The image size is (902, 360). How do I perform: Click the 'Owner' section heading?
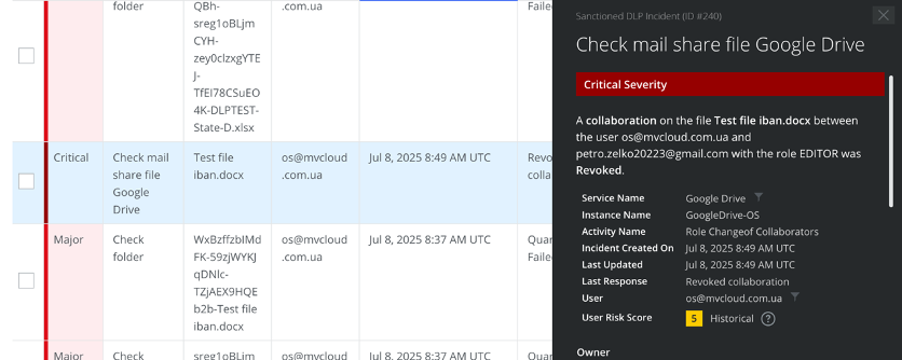click(x=593, y=352)
